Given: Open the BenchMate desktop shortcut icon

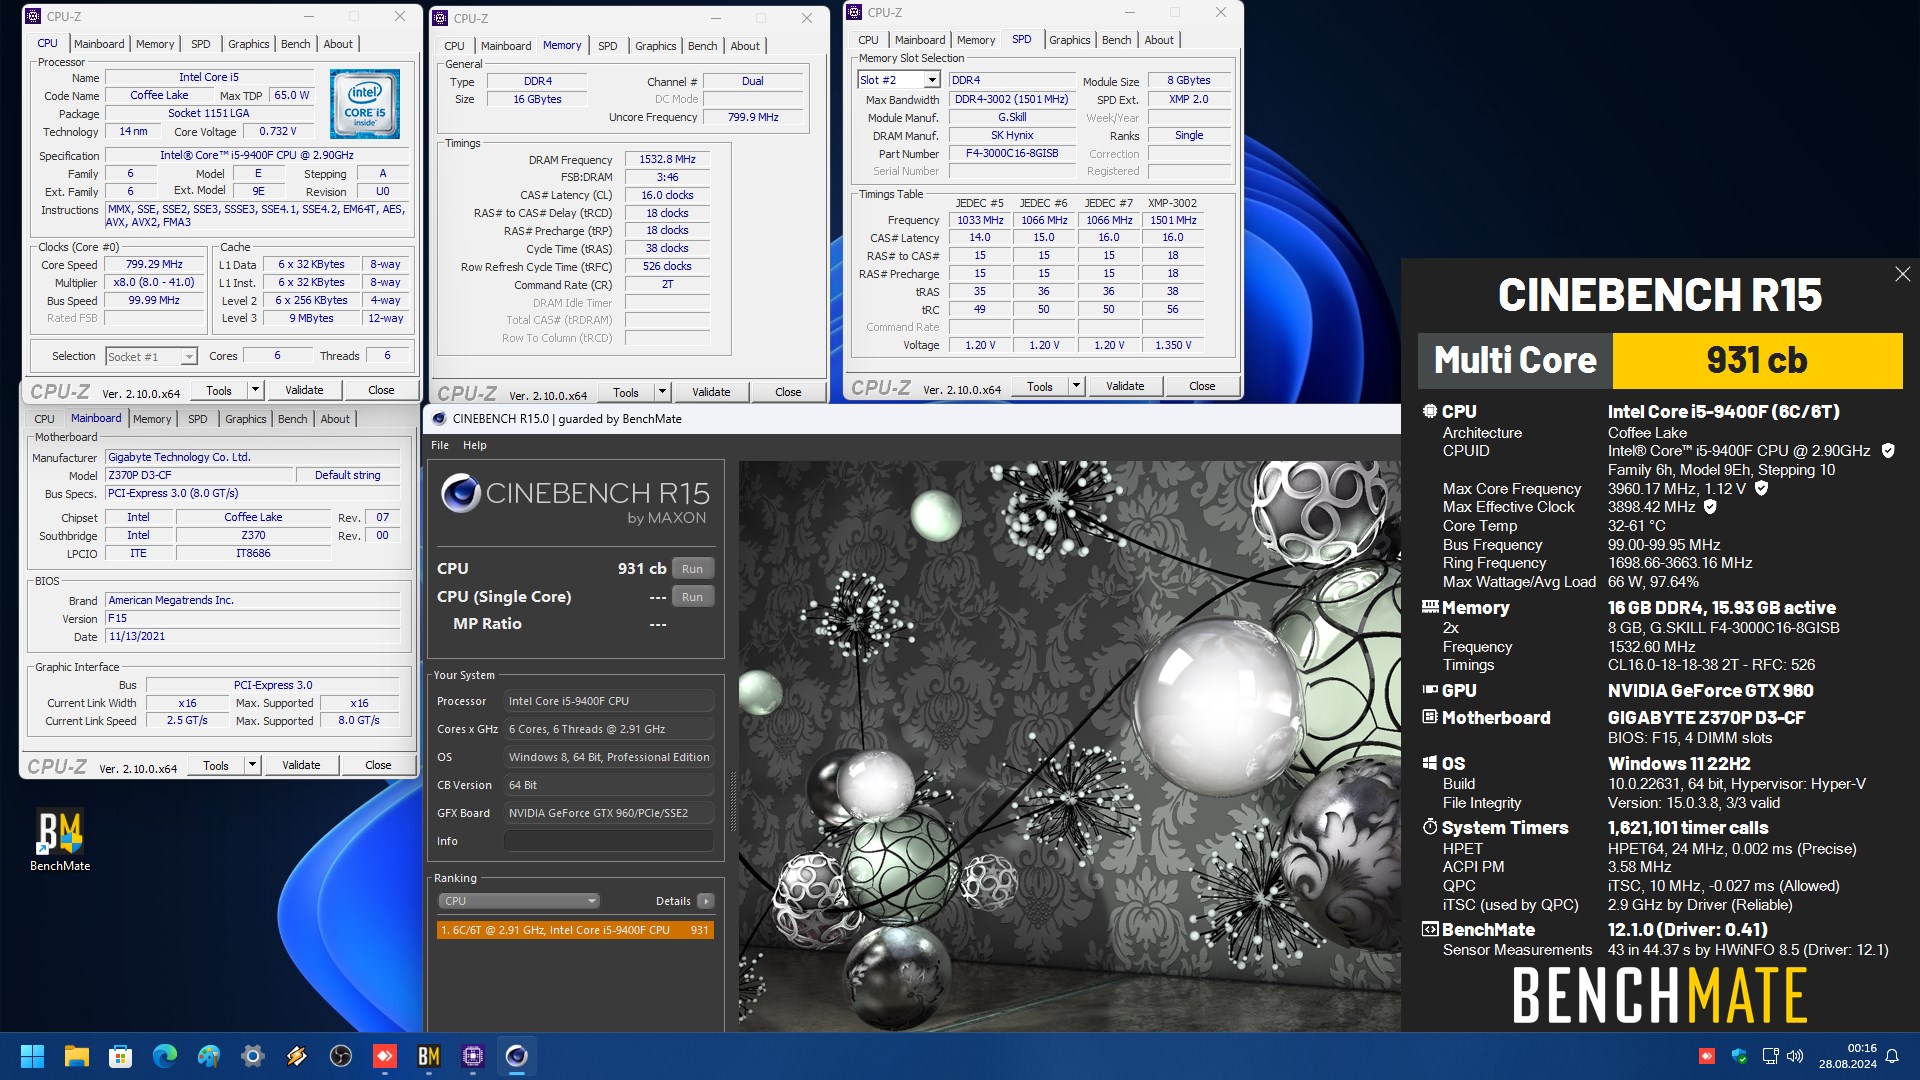Looking at the screenshot, I should (x=60, y=840).
